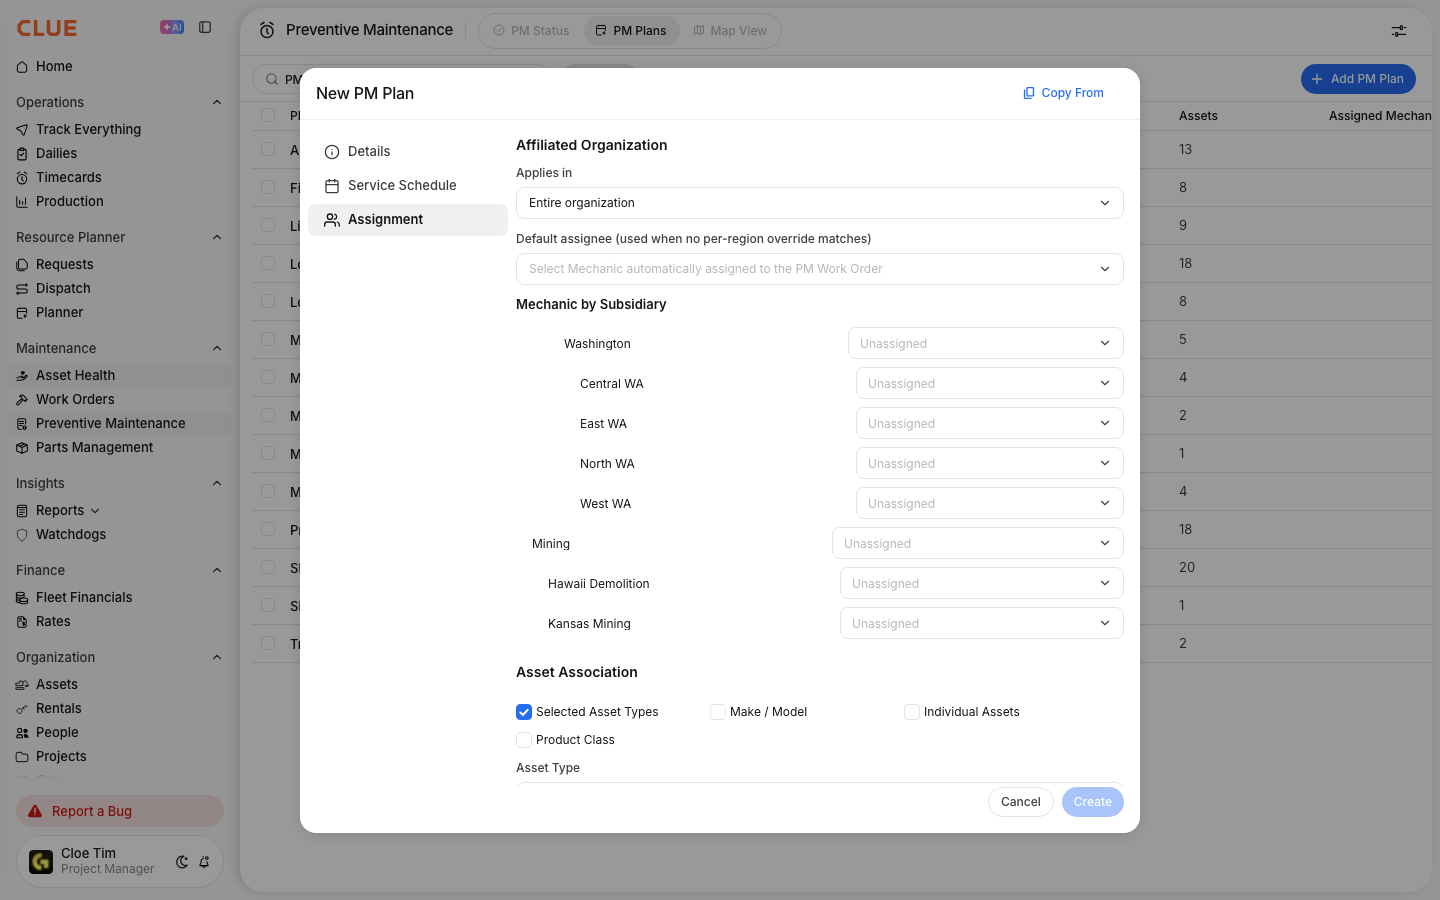Open notifications bell icon

coord(204,861)
